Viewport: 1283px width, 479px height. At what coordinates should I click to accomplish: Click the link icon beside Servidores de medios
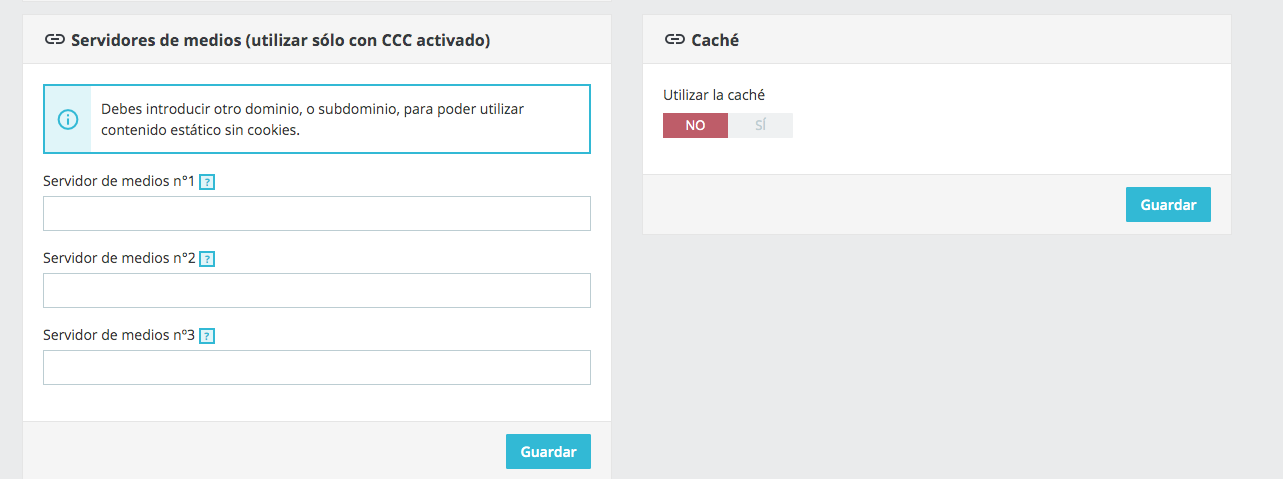(x=55, y=40)
